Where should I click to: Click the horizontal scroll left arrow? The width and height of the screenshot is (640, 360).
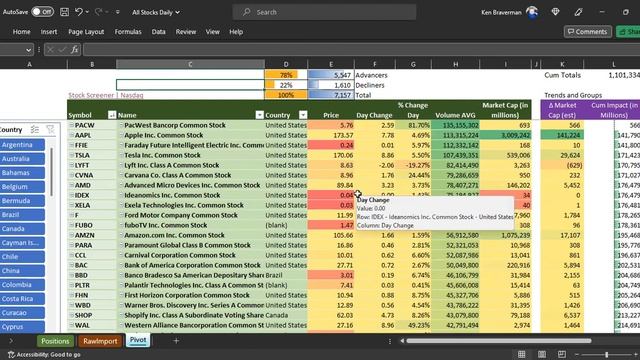pyautogui.click(x=402, y=341)
